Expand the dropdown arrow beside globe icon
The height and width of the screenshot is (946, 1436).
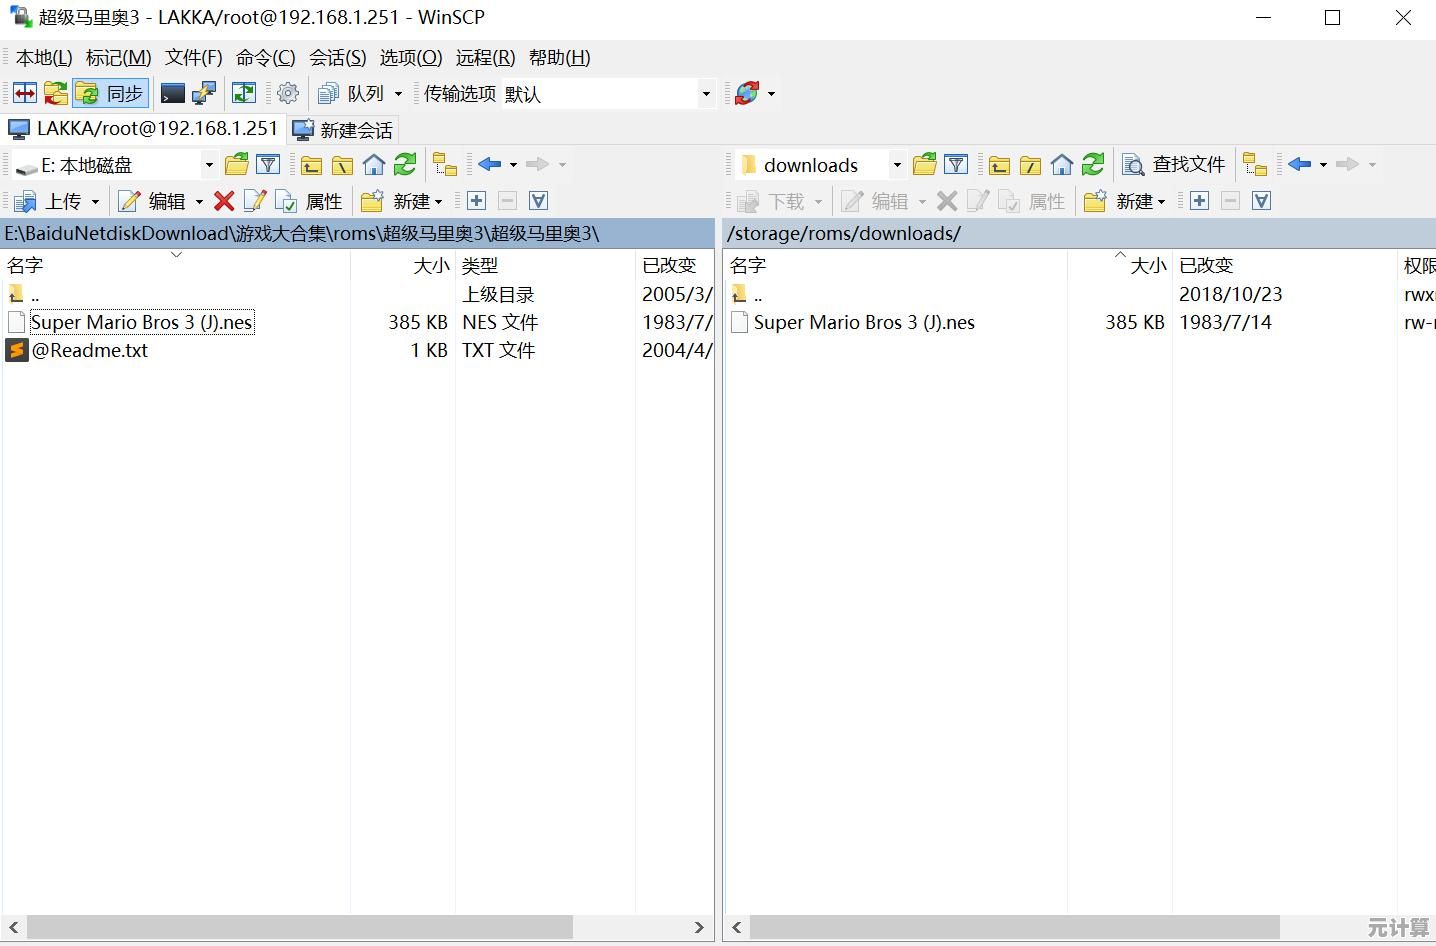pos(771,94)
